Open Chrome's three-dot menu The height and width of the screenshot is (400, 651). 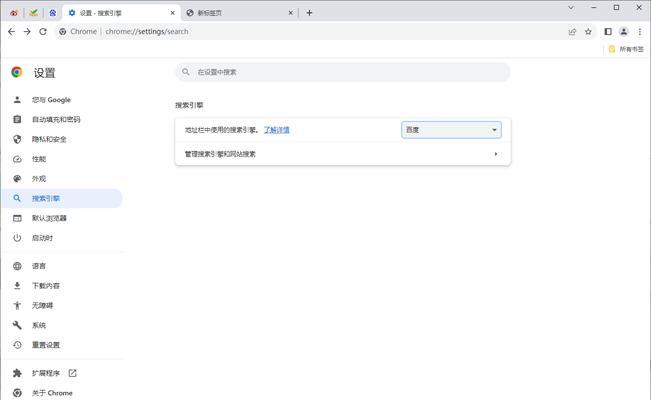click(x=640, y=32)
